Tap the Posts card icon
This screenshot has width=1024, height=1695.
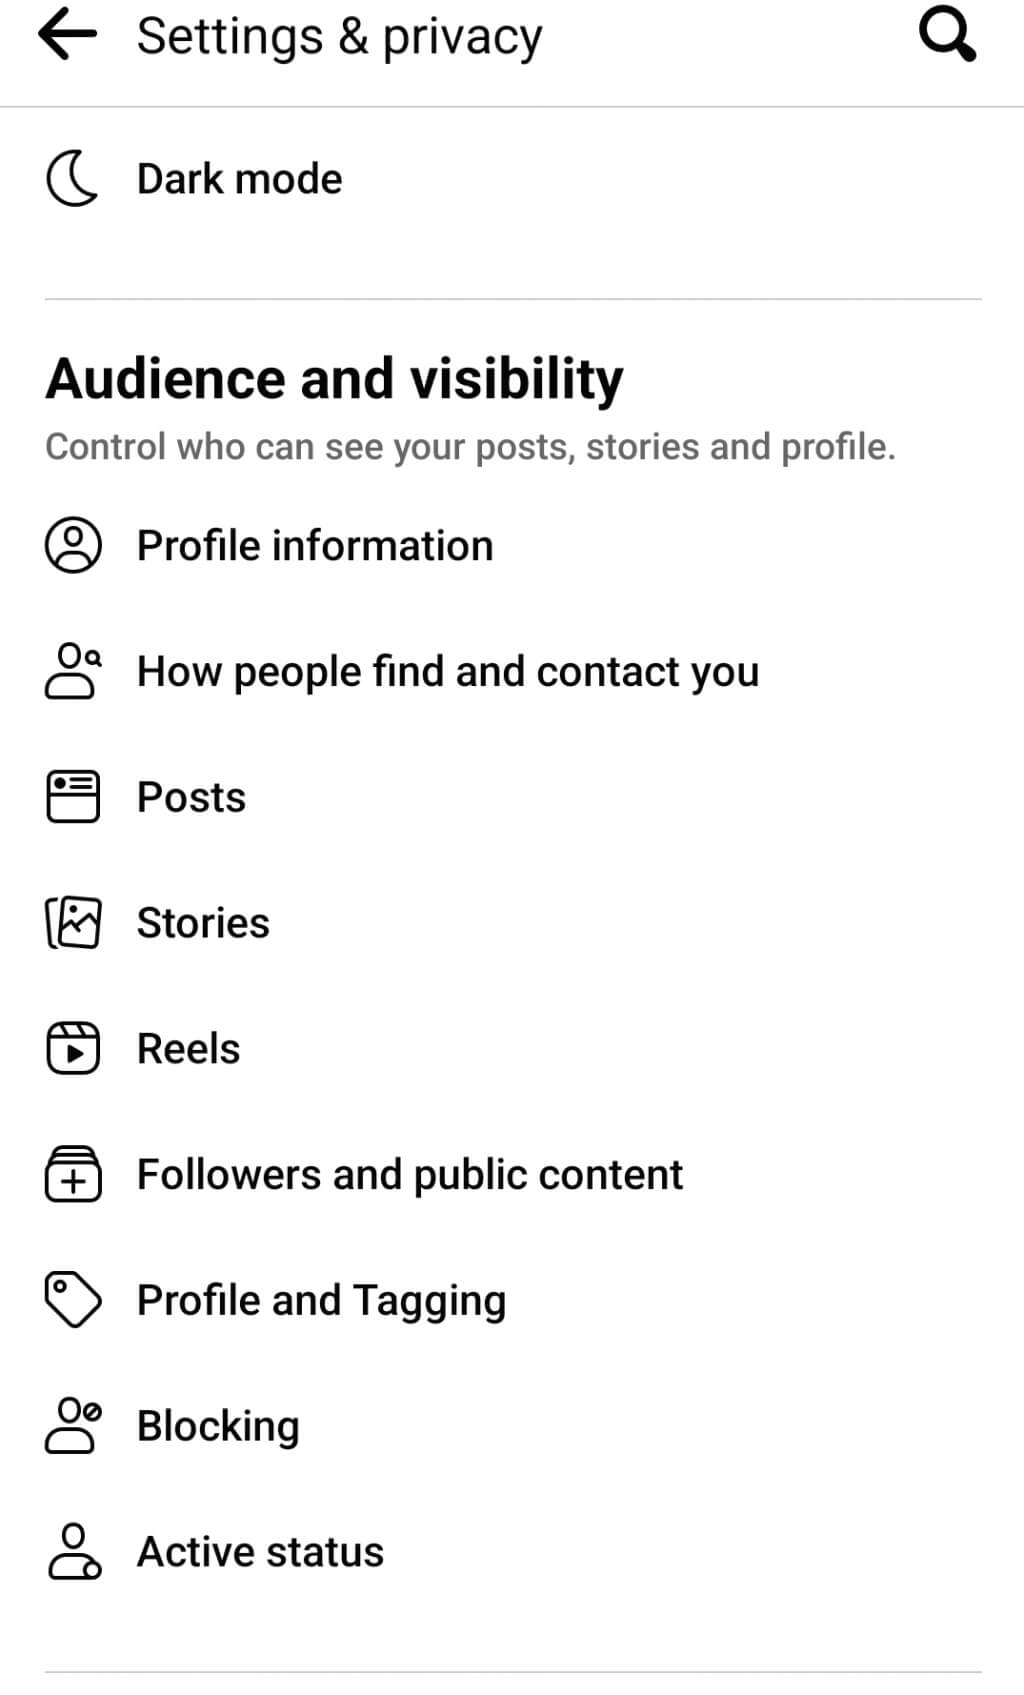[73, 797]
